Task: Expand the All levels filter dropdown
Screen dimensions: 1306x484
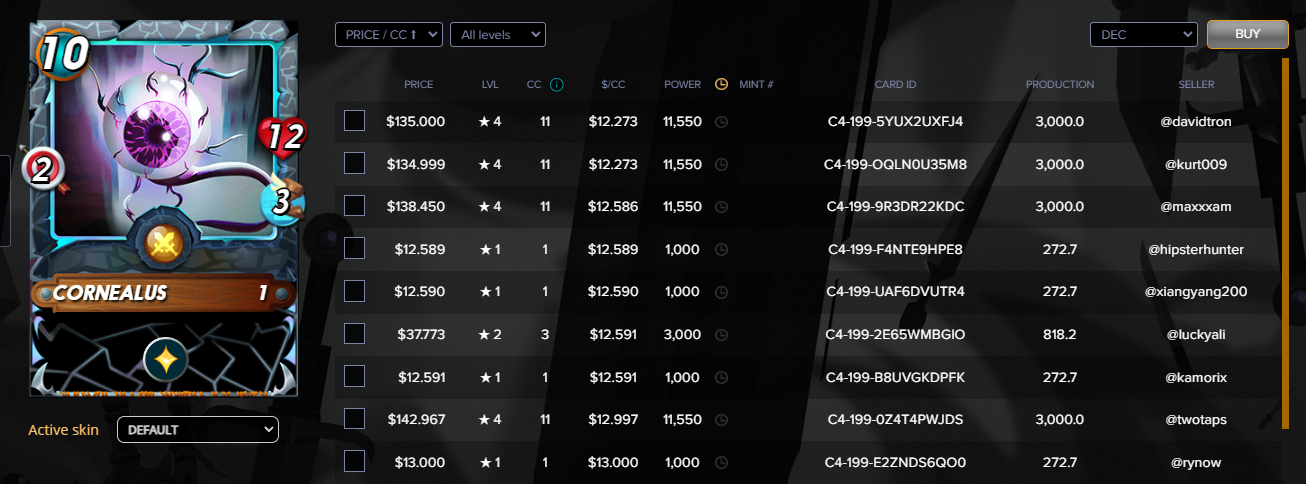Action: coord(497,35)
